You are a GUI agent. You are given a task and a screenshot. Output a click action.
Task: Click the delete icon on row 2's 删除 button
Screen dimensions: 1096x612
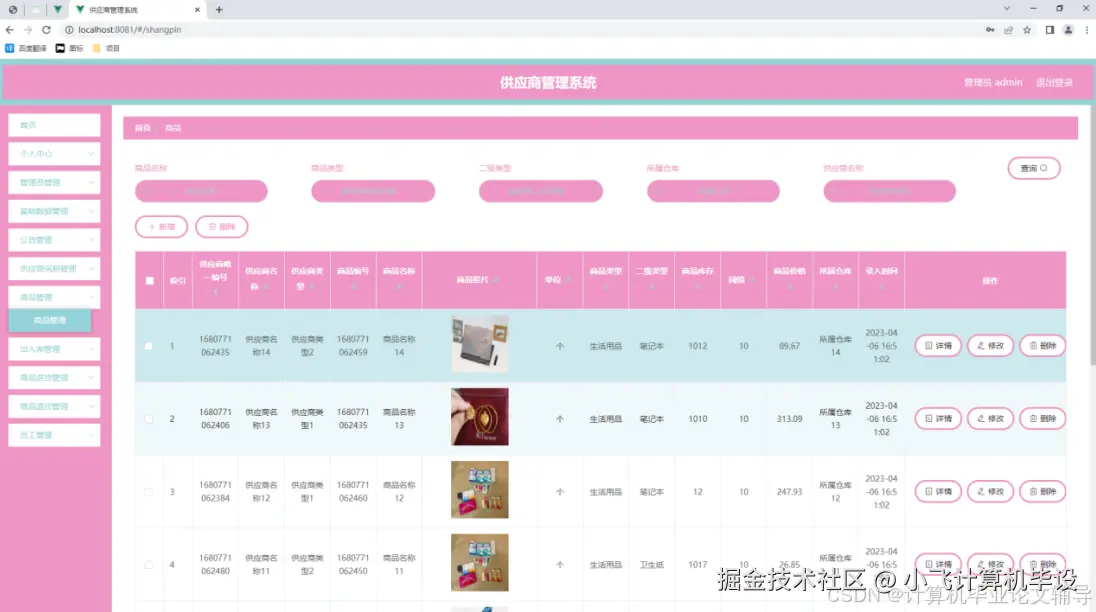(1033, 418)
